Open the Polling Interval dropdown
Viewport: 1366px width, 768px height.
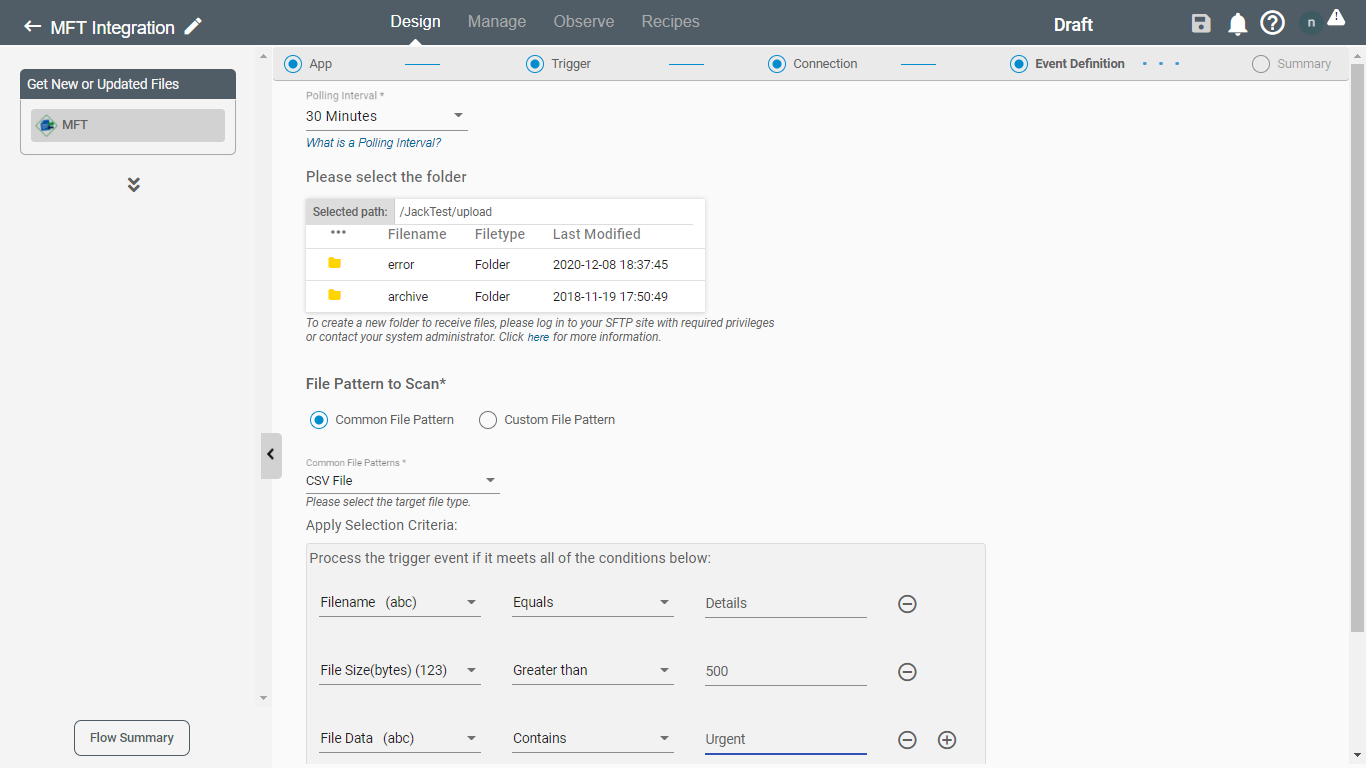tap(387, 116)
